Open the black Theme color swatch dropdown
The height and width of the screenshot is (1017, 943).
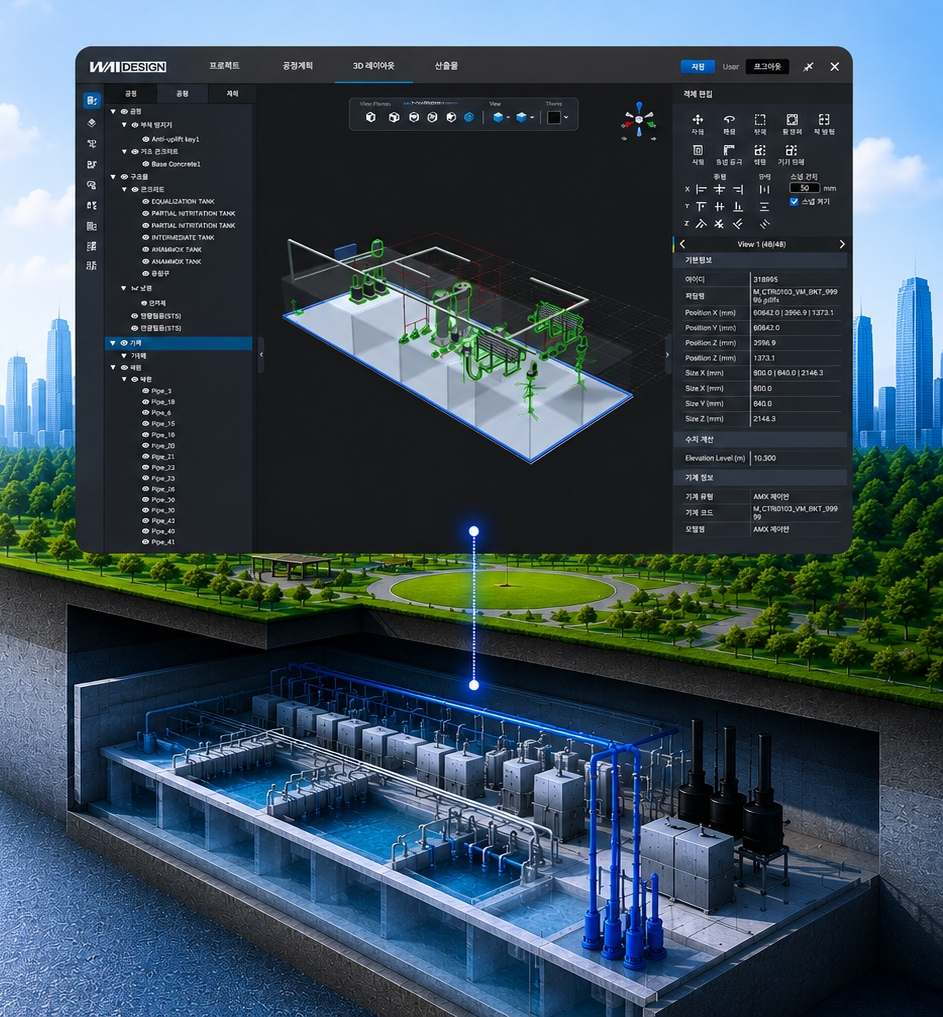(x=558, y=117)
